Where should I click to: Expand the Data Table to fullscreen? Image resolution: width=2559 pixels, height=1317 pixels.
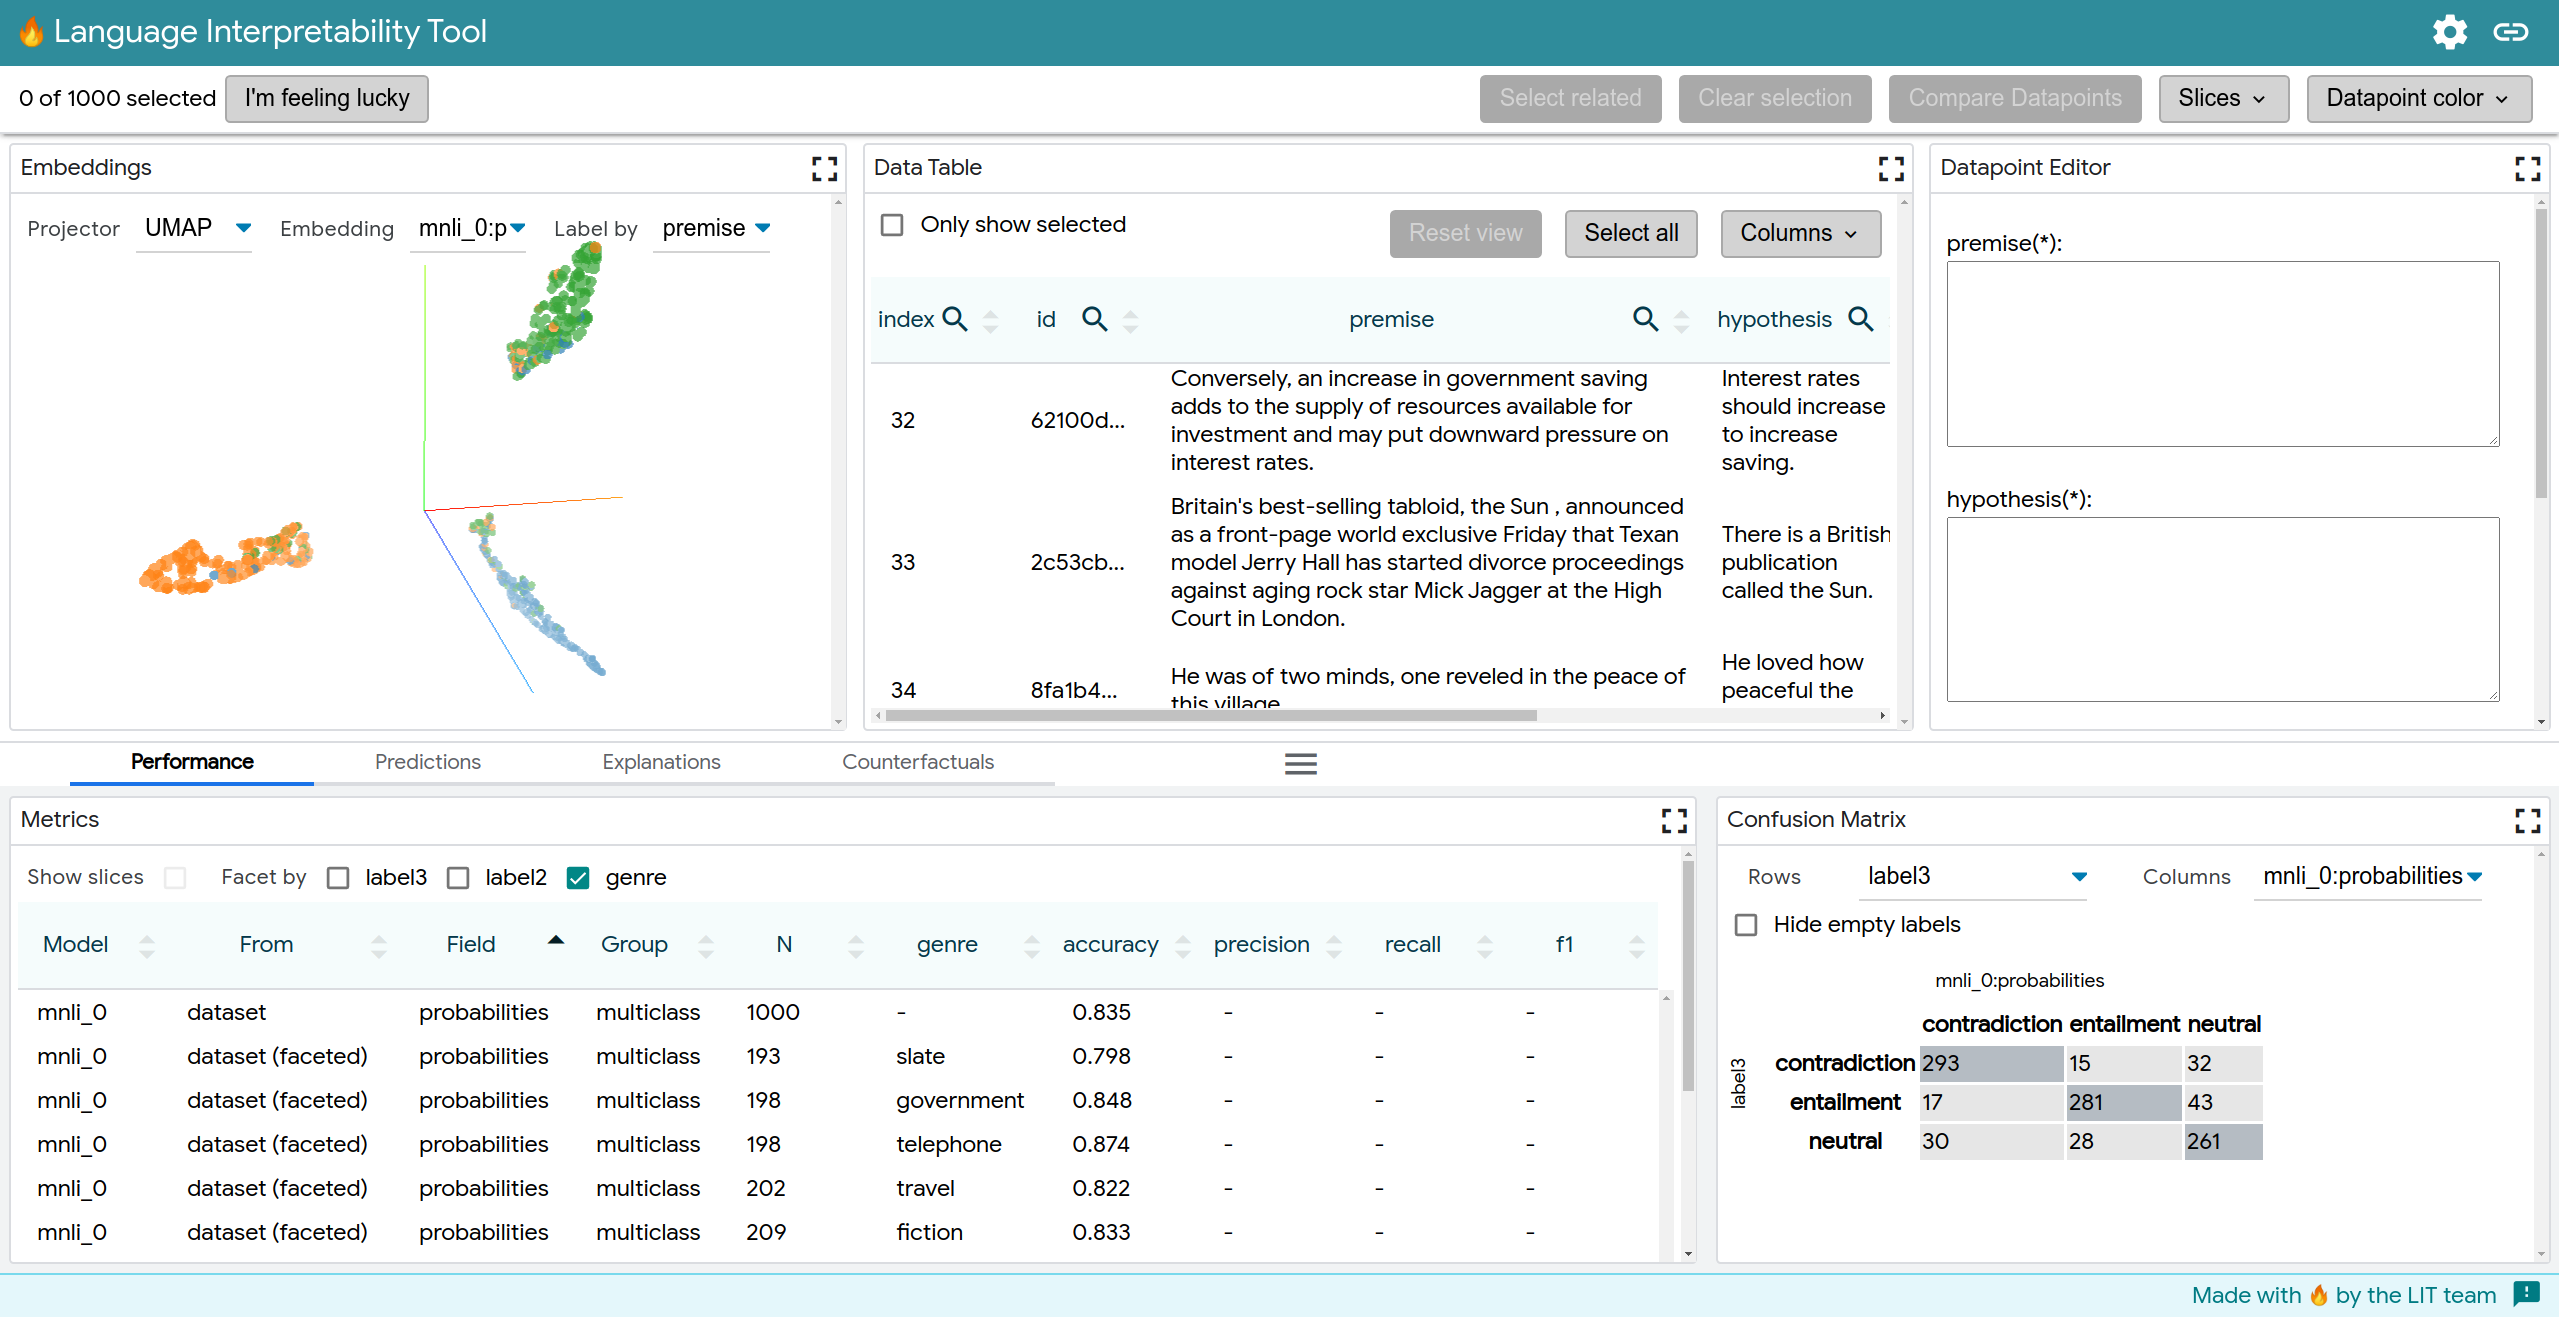coord(1890,168)
